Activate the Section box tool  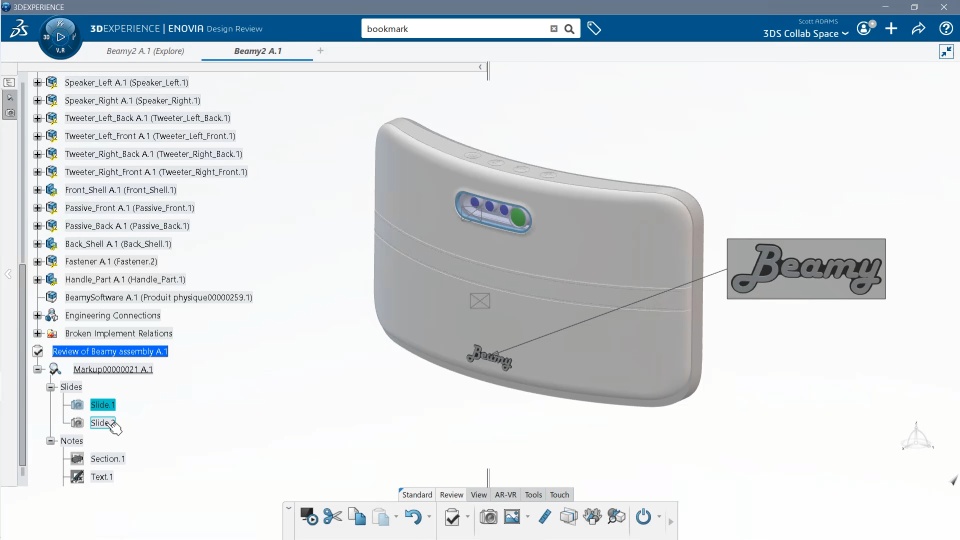pyautogui.click(x=569, y=517)
